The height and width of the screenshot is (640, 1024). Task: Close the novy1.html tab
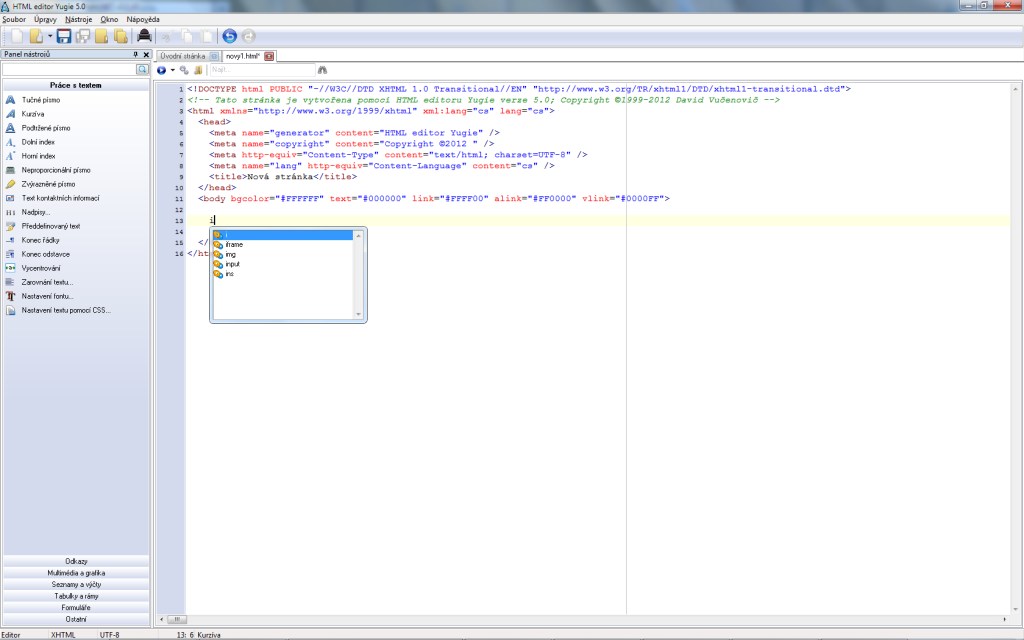[x=268, y=56]
